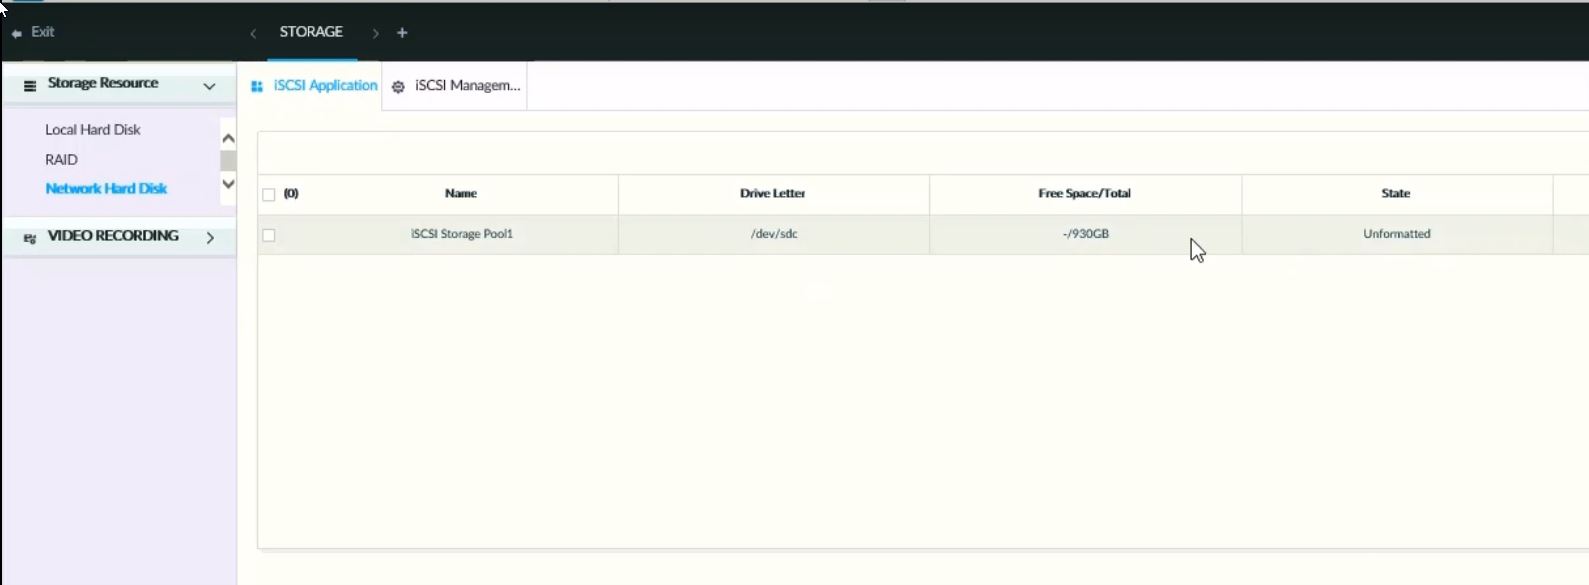Click the -/930GB free space cell
The image size is (1589, 585).
pos(1086,234)
